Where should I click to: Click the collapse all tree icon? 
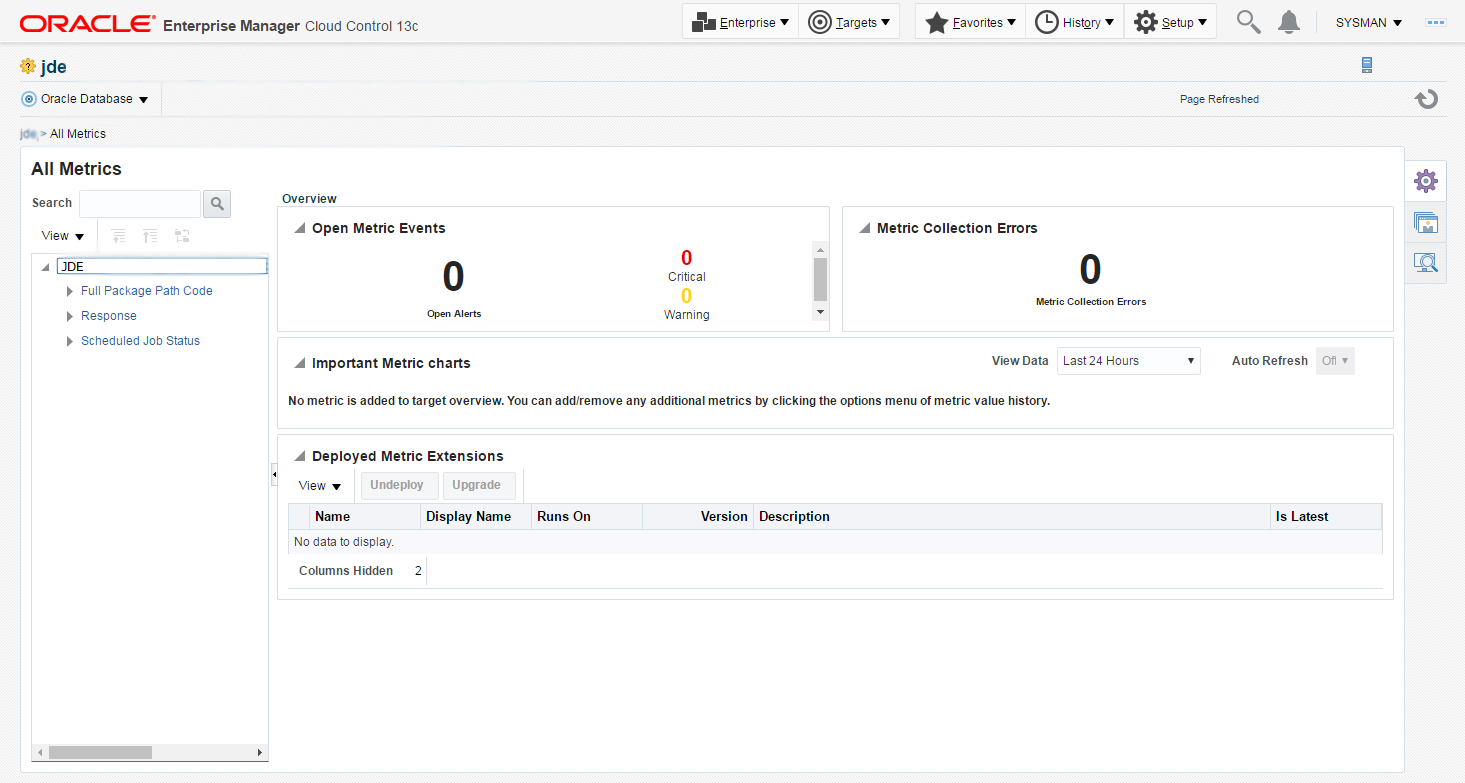pos(150,236)
